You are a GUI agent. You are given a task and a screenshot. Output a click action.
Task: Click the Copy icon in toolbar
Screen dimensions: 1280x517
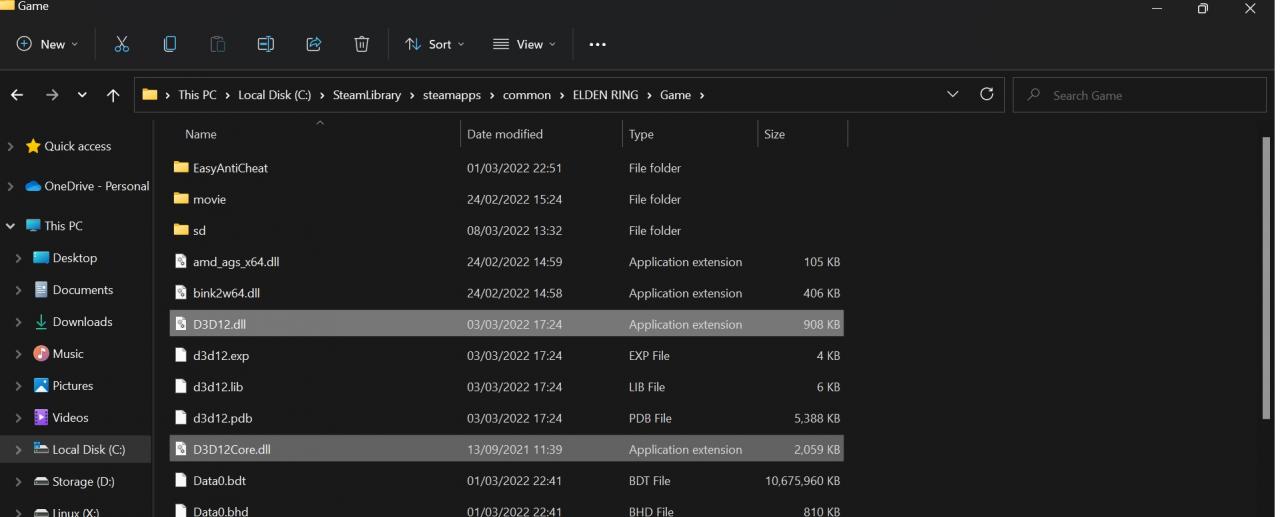point(170,44)
